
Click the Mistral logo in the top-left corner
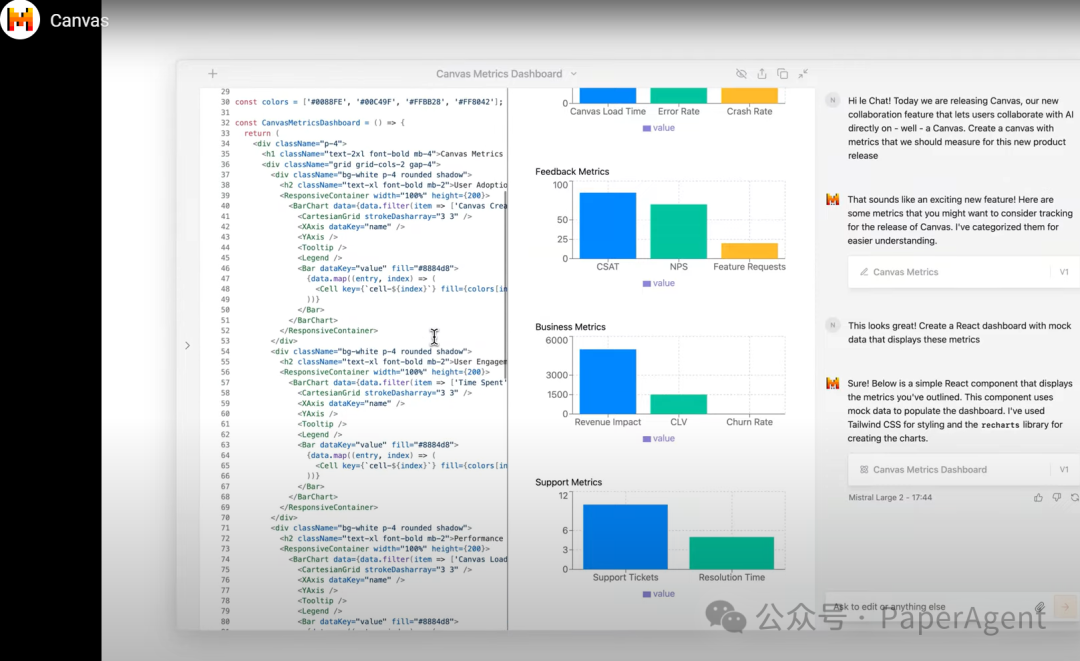point(20,19)
